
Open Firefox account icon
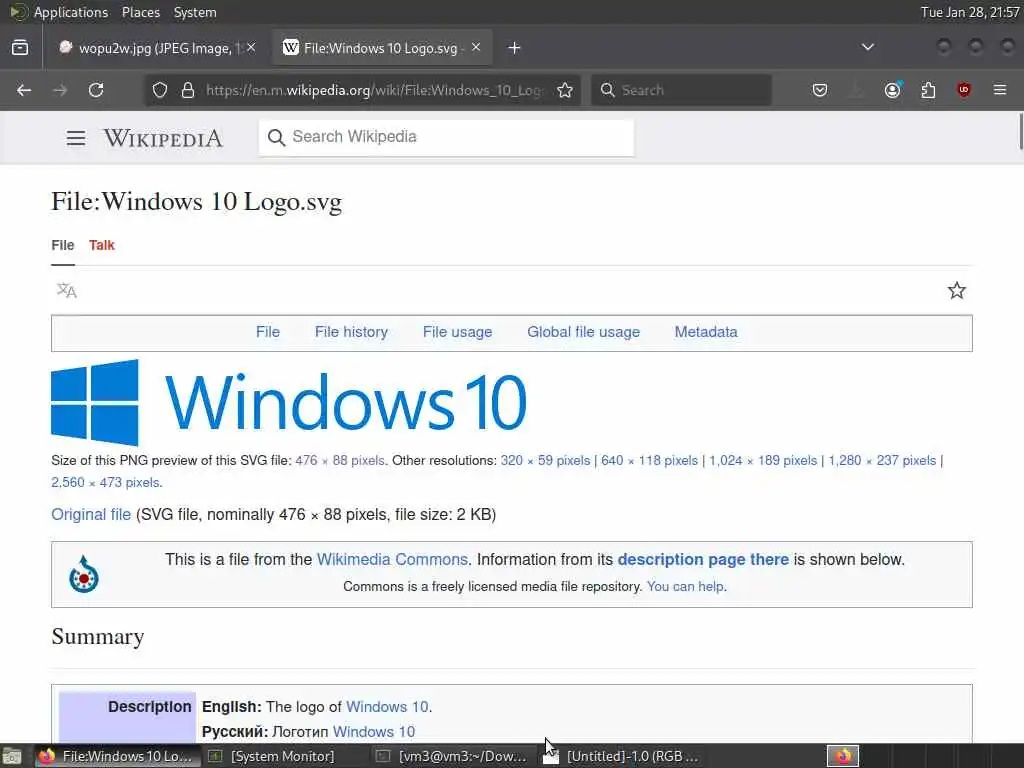(892, 89)
